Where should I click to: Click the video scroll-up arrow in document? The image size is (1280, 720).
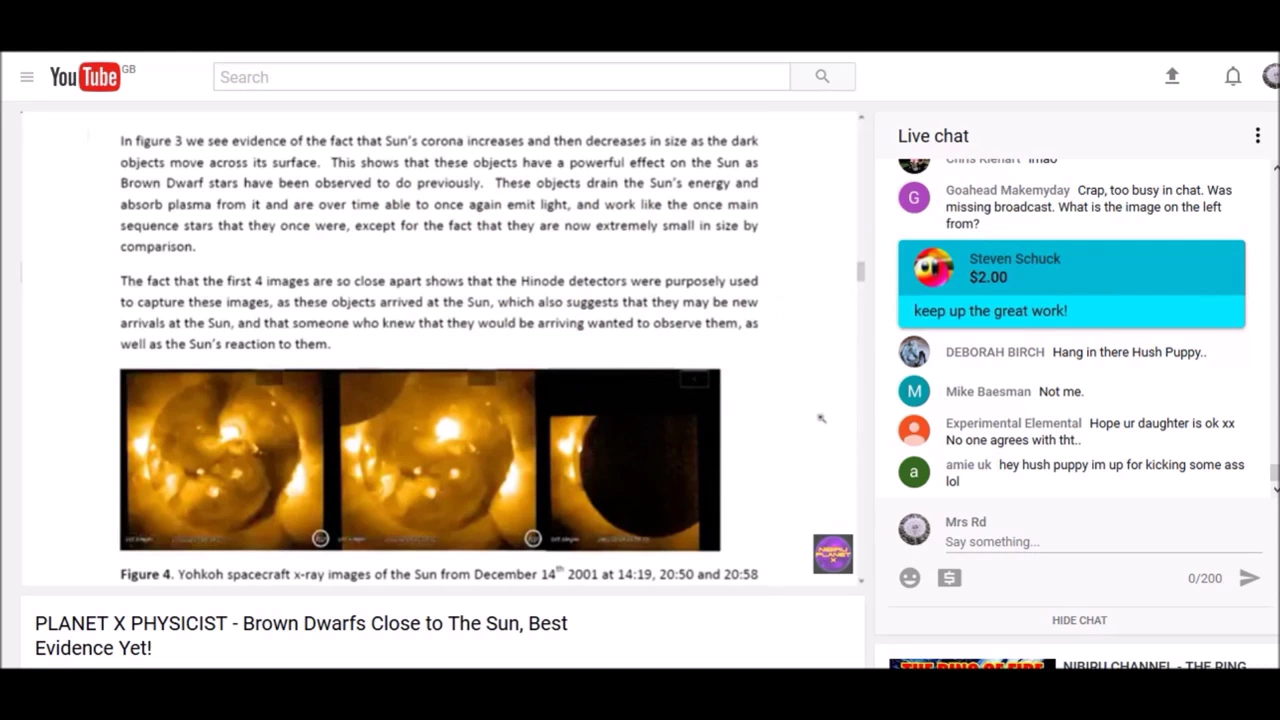(860, 118)
